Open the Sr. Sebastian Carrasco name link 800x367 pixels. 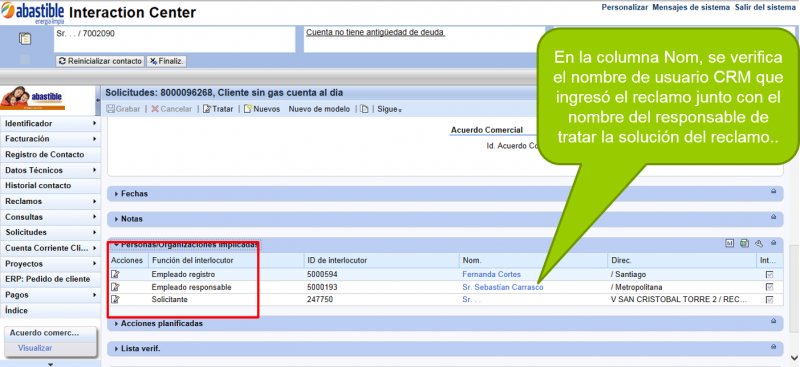(x=503, y=287)
